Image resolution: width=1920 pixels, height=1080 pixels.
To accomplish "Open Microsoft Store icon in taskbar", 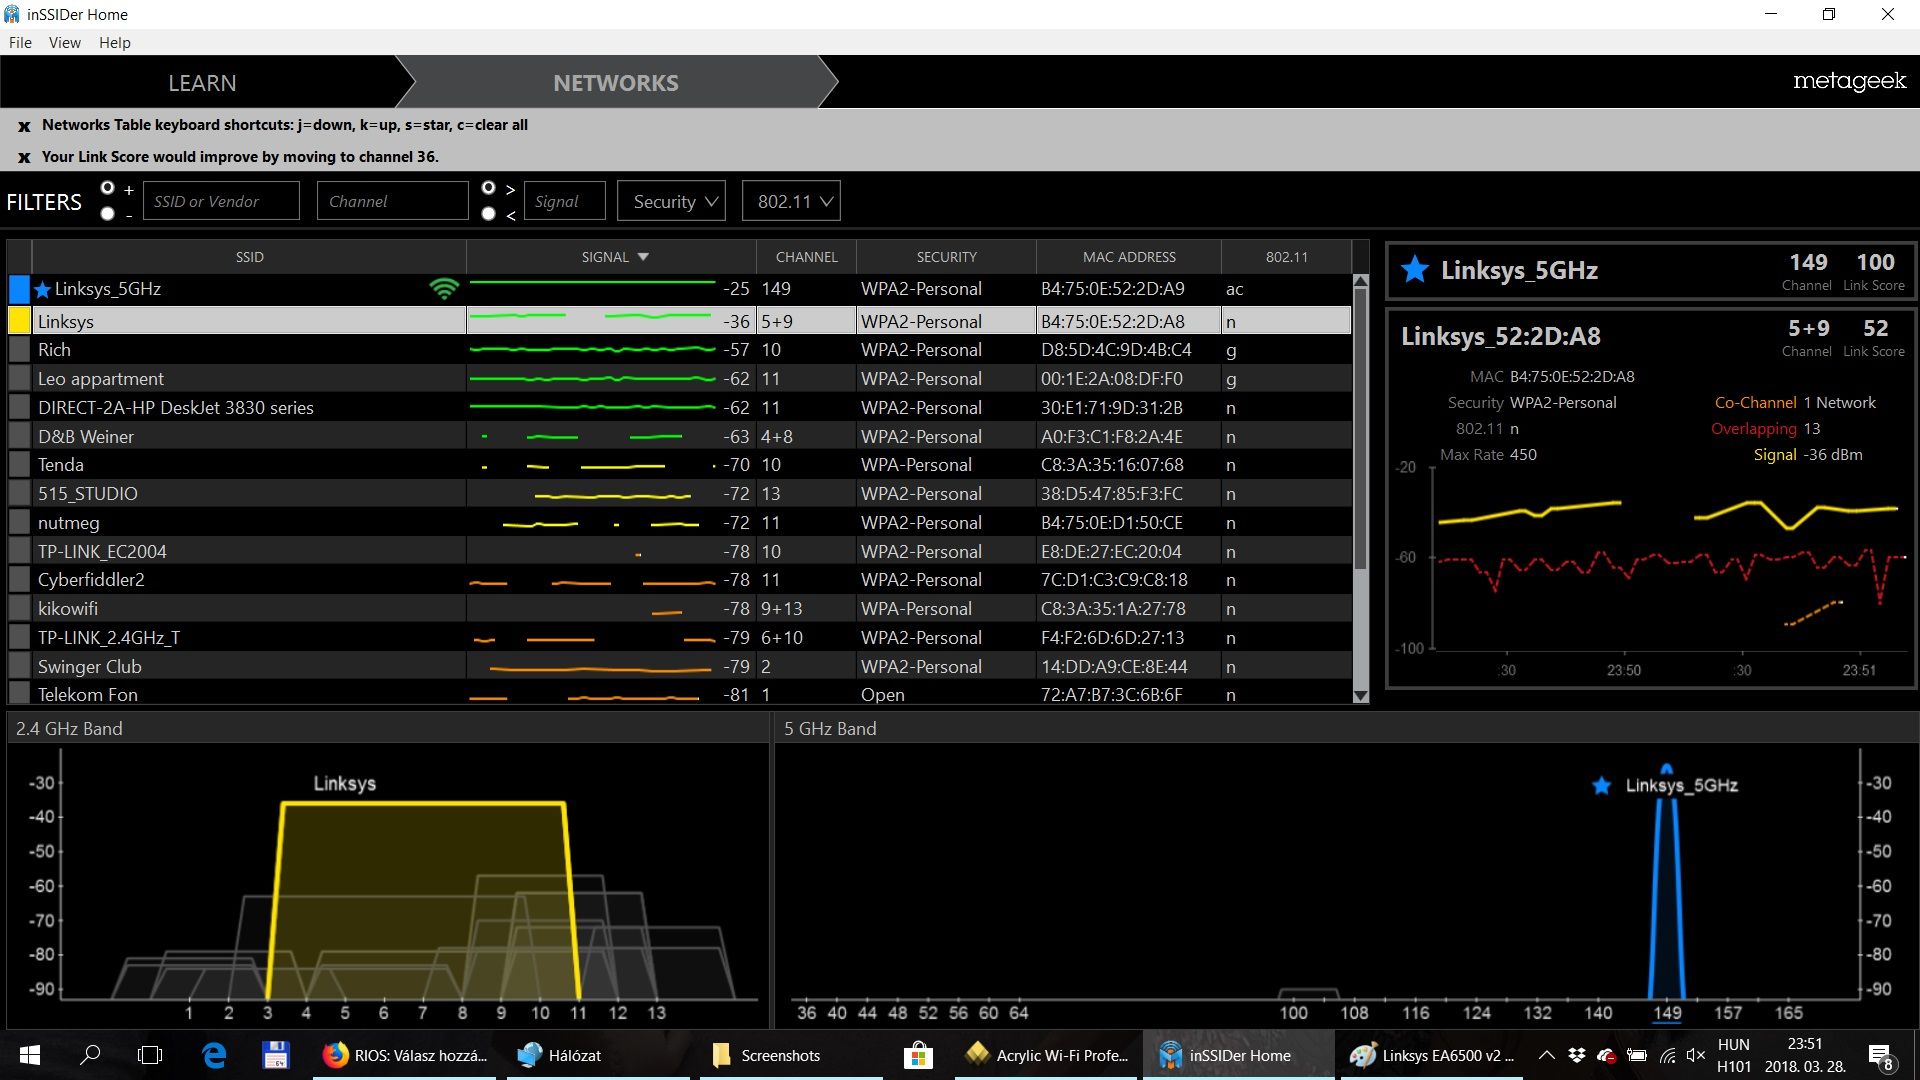I will (x=917, y=1055).
